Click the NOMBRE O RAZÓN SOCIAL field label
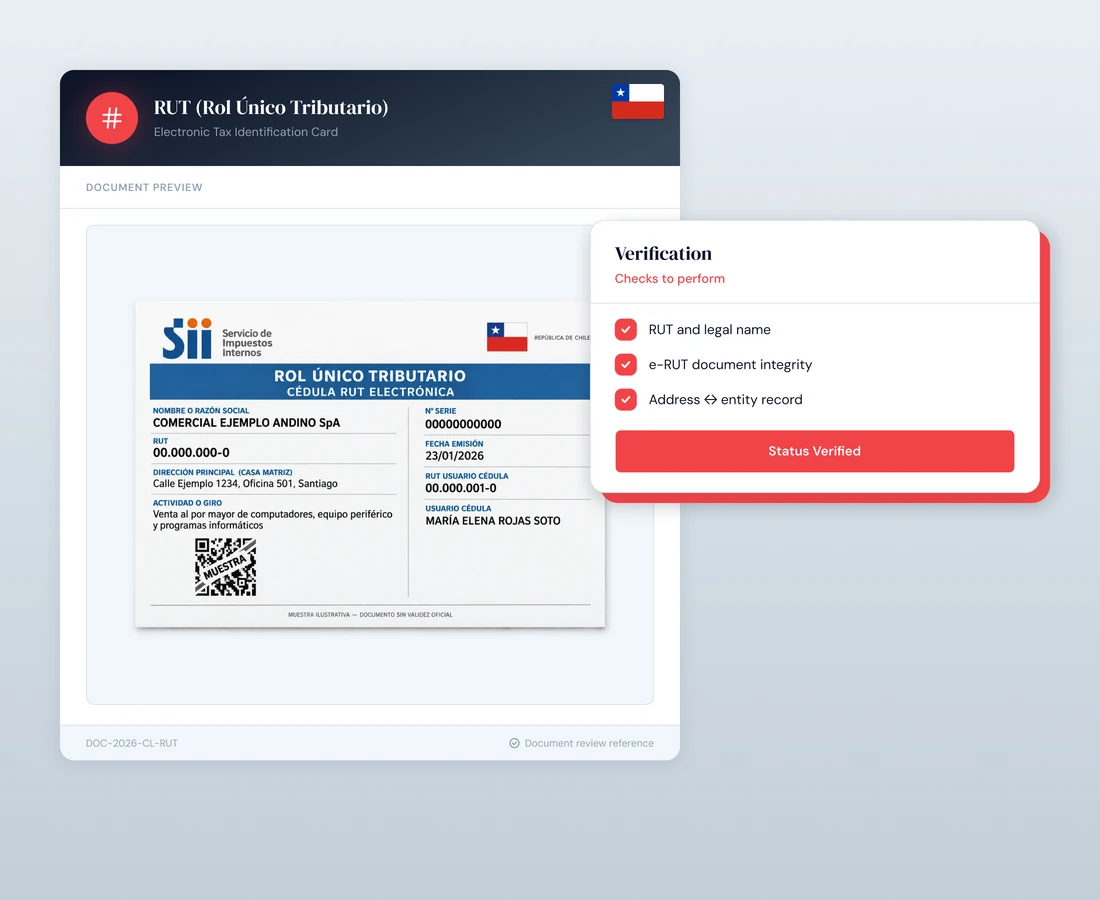This screenshot has height=900, width=1100. (201, 411)
